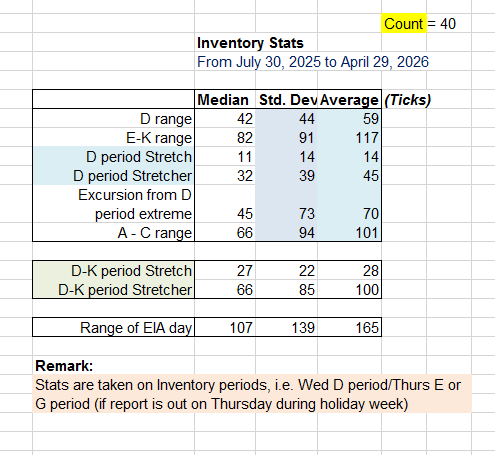The height and width of the screenshot is (455, 495).
Task: Select the yellow Count cell
Action: (x=404, y=23)
